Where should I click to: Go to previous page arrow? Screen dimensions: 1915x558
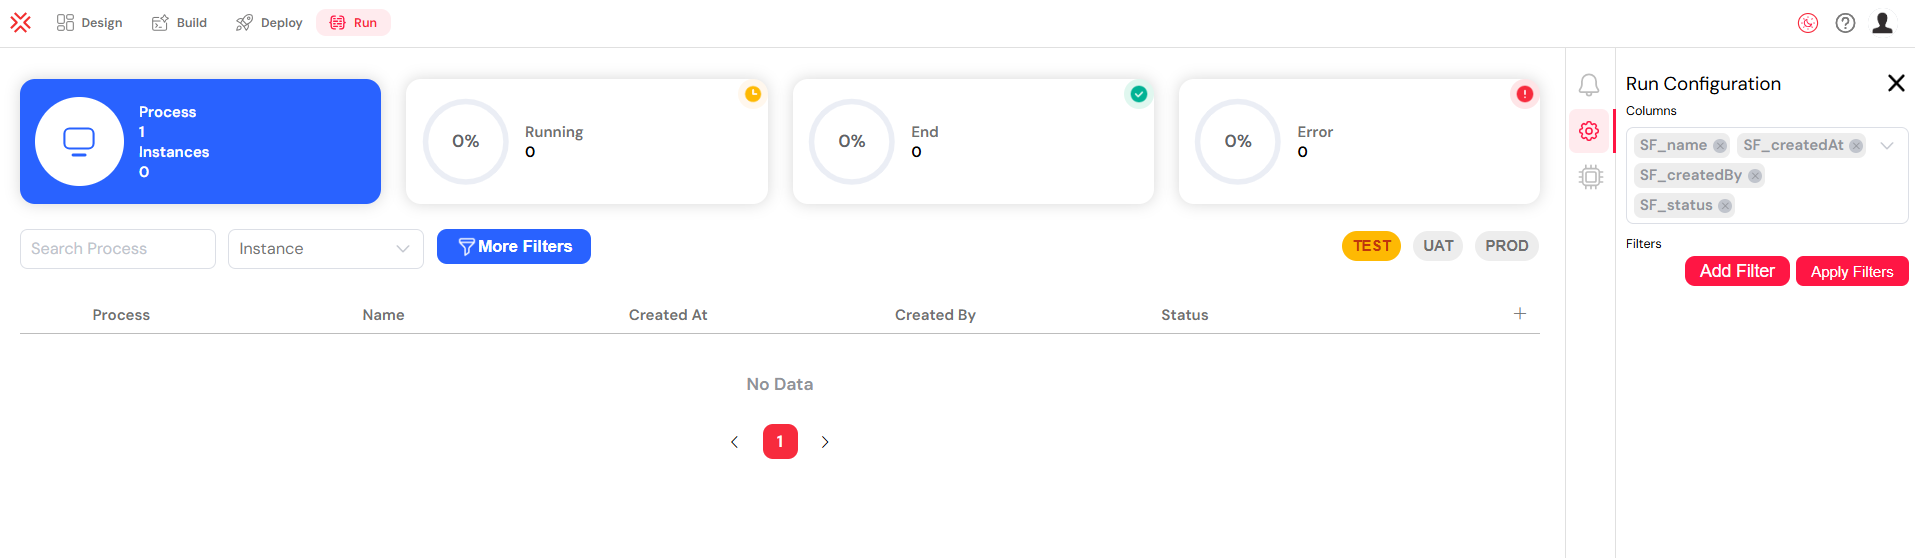735,442
